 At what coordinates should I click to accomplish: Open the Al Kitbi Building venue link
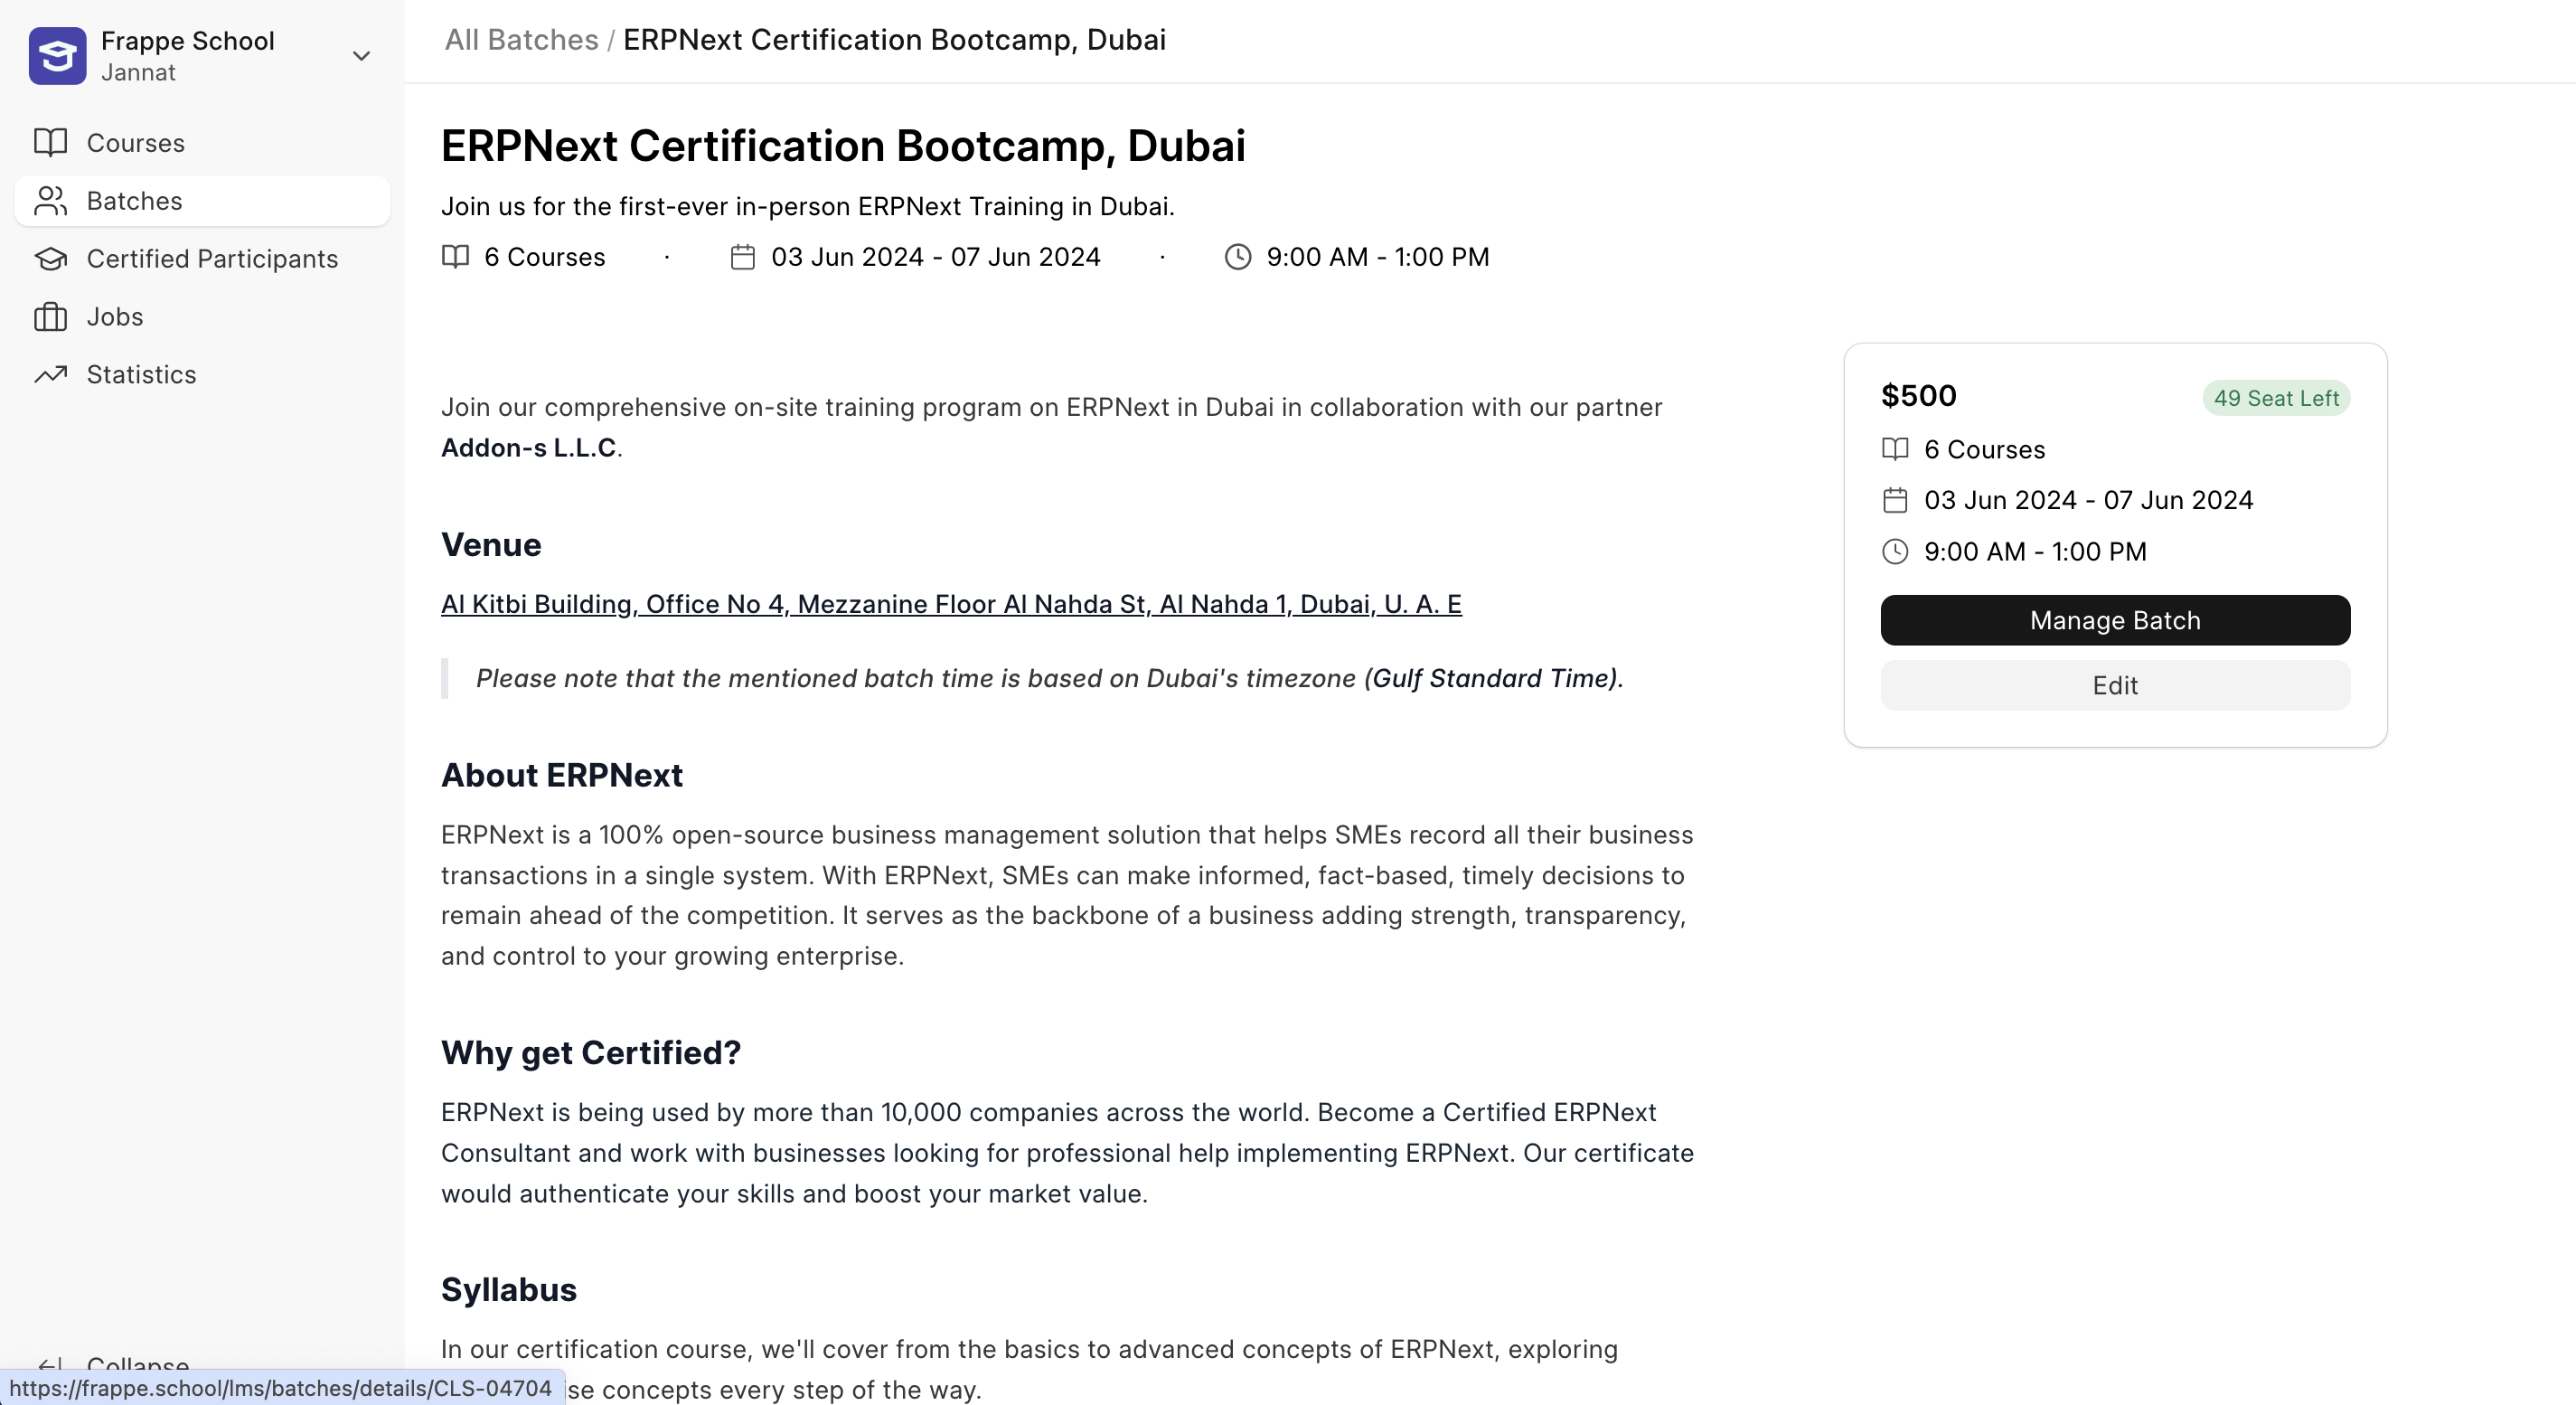point(951,604)
